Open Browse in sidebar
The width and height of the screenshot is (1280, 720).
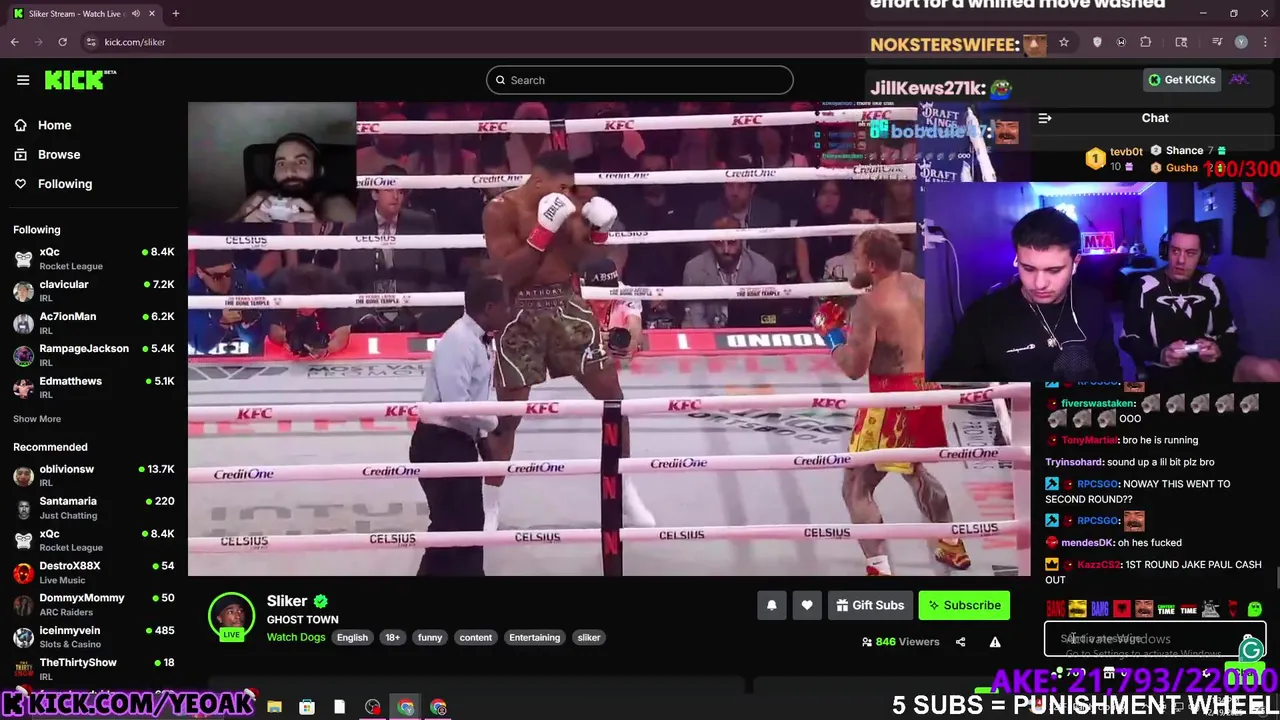tap(59, 154)
